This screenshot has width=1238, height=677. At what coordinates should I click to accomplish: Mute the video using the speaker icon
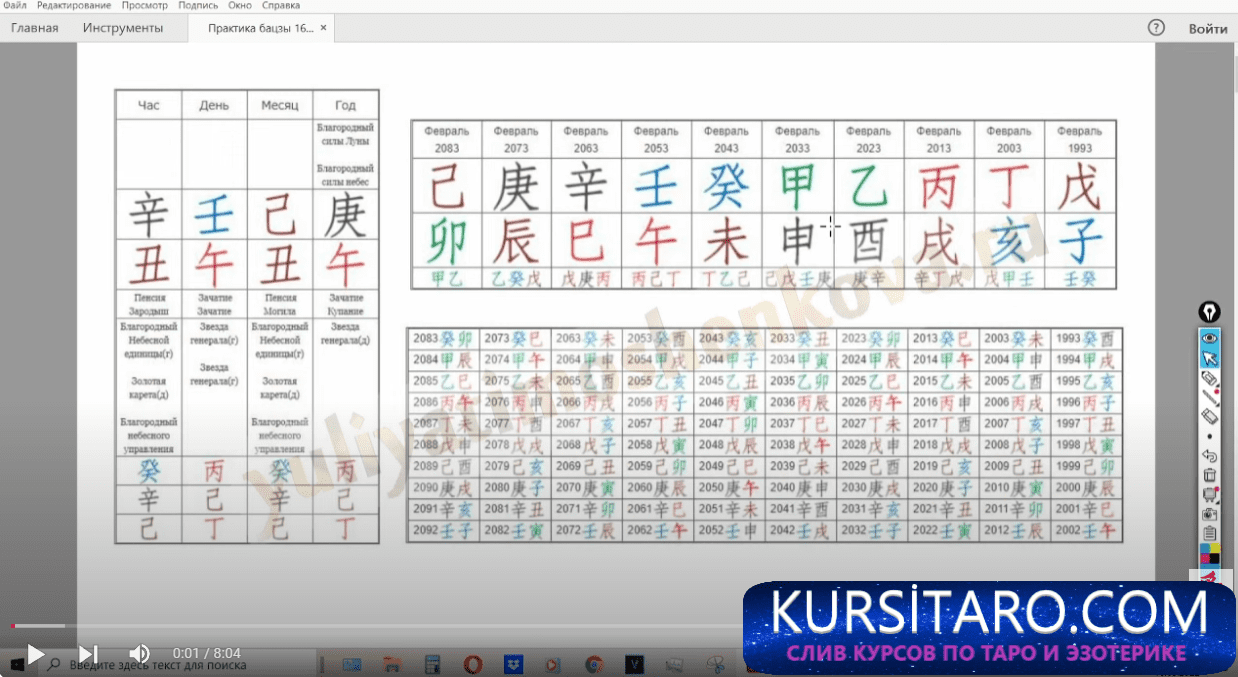pyautogui.click(x=139, y=654)
